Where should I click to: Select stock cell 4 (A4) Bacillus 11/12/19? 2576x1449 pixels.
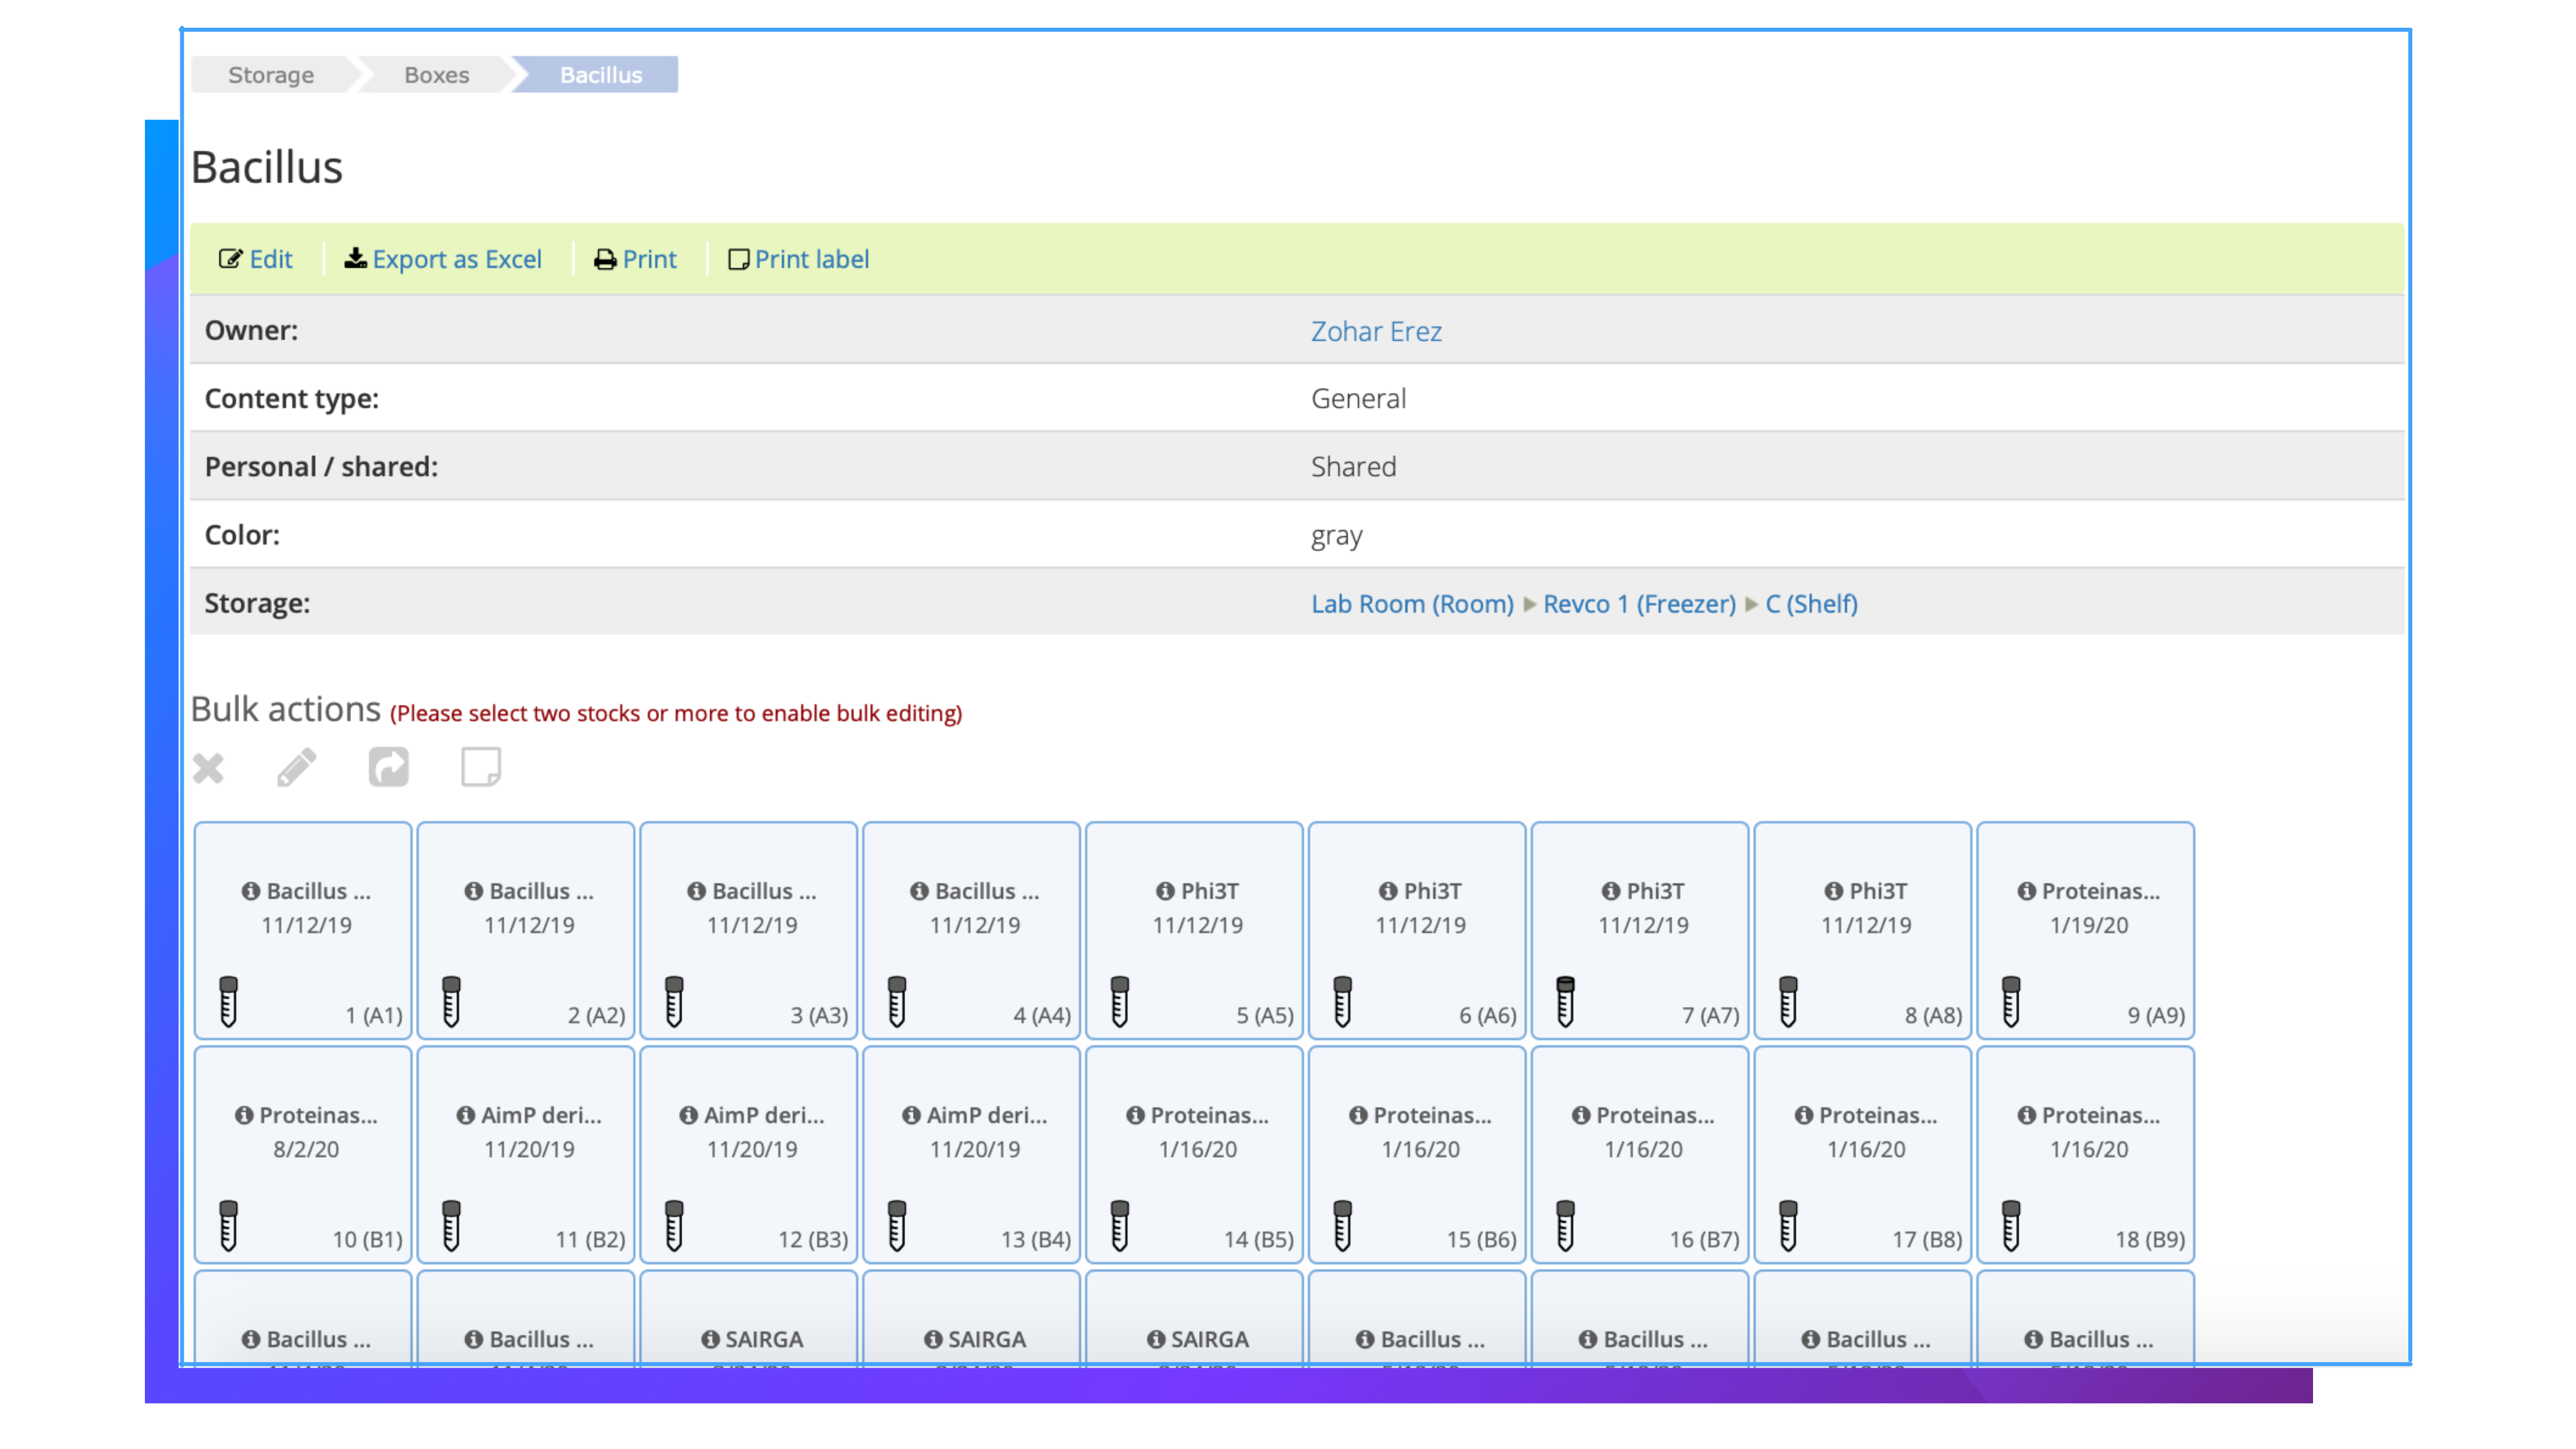tap(971, 931)
